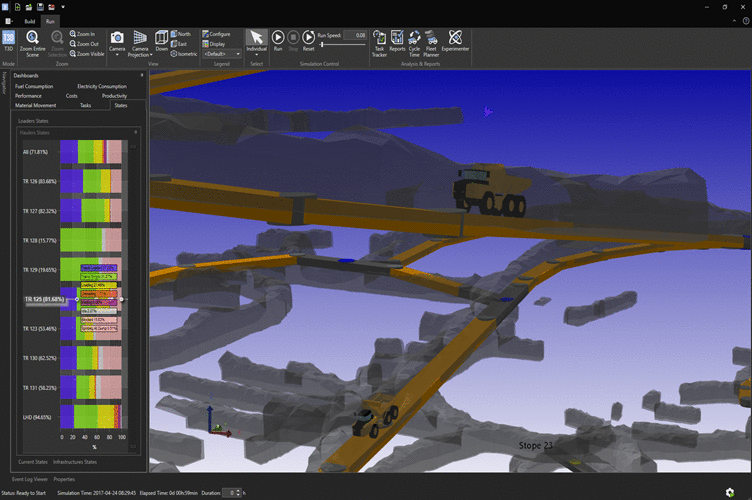The image size is (752, 500).
Task: Adjust the Run Speed slider
Action: click(x=322, y=45)
